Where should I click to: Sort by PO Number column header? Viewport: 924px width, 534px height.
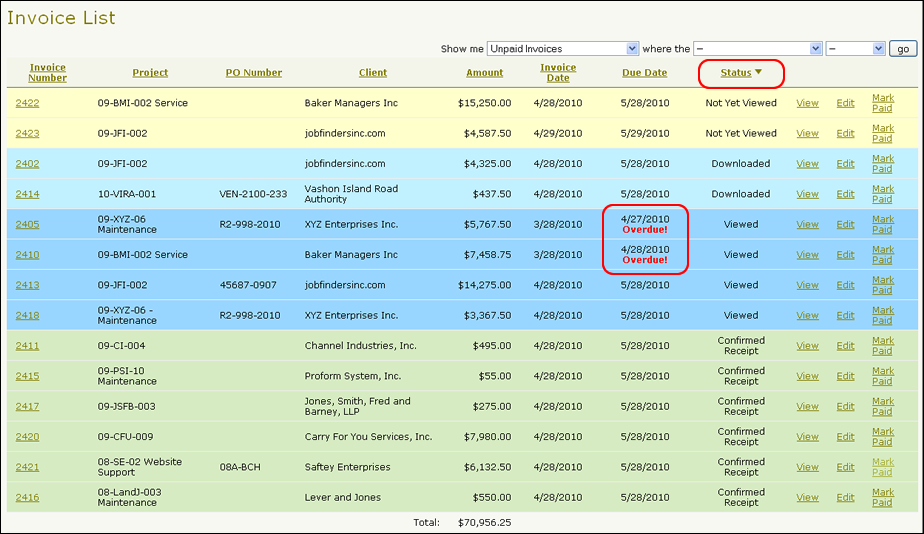pos(254,73)
